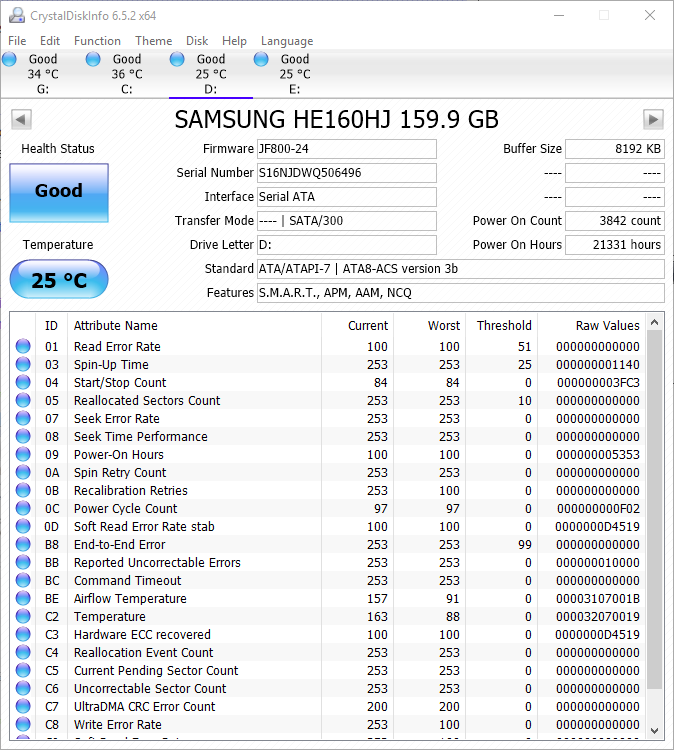Viewport: 674px width, 750px height.
Task: Select the C: drive tab
Action: tap(127, 74)
